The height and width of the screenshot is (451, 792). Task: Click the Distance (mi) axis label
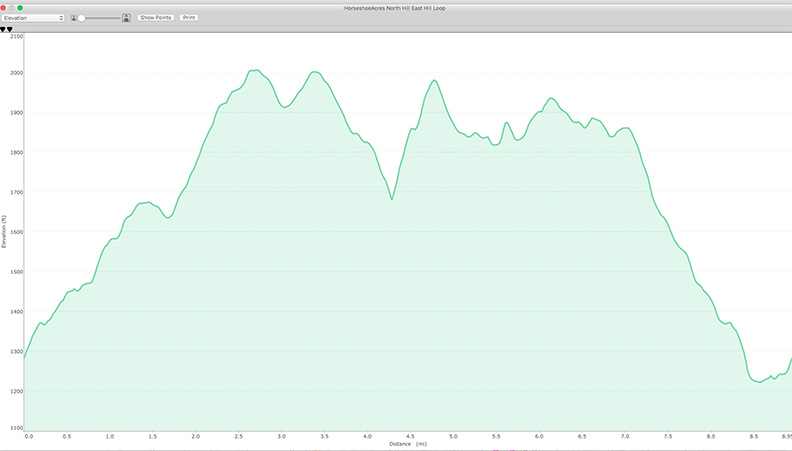[407, 444]
